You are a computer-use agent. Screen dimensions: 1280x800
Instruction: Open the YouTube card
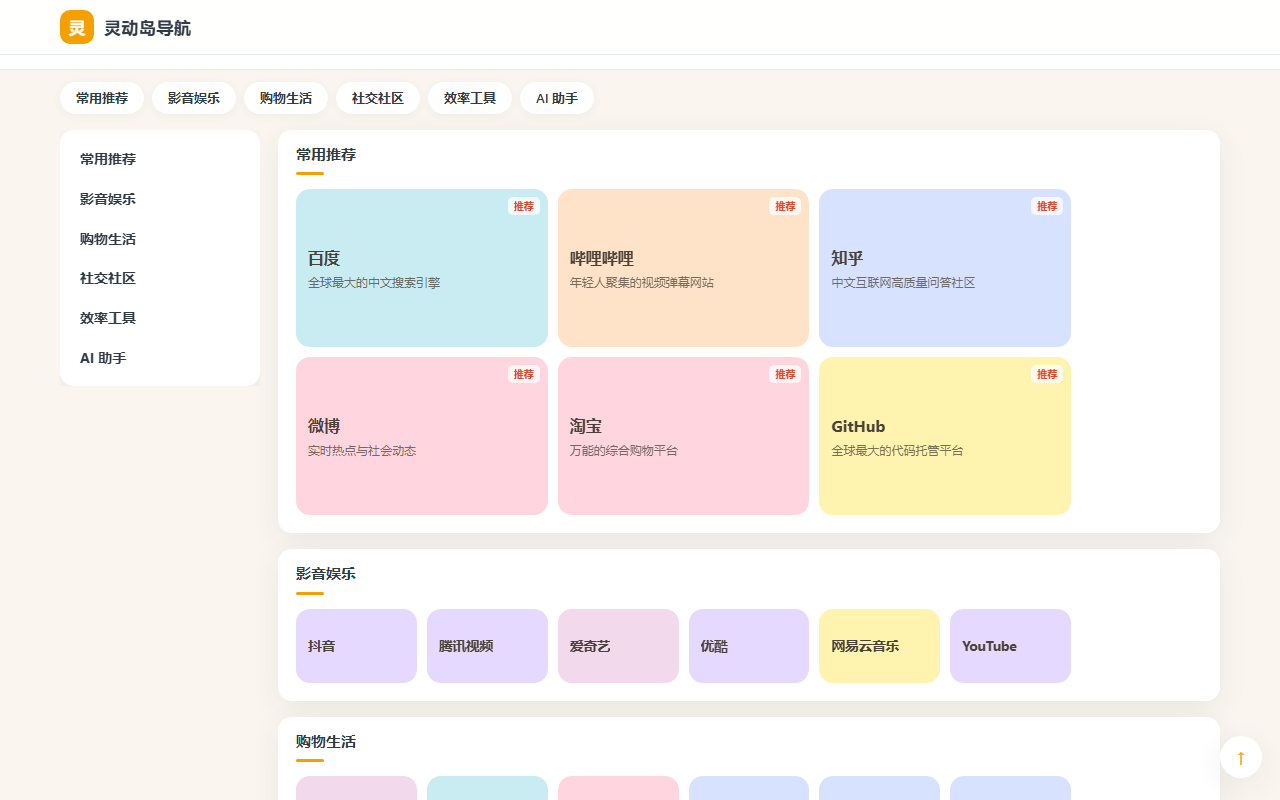[x=1010, y=646]
